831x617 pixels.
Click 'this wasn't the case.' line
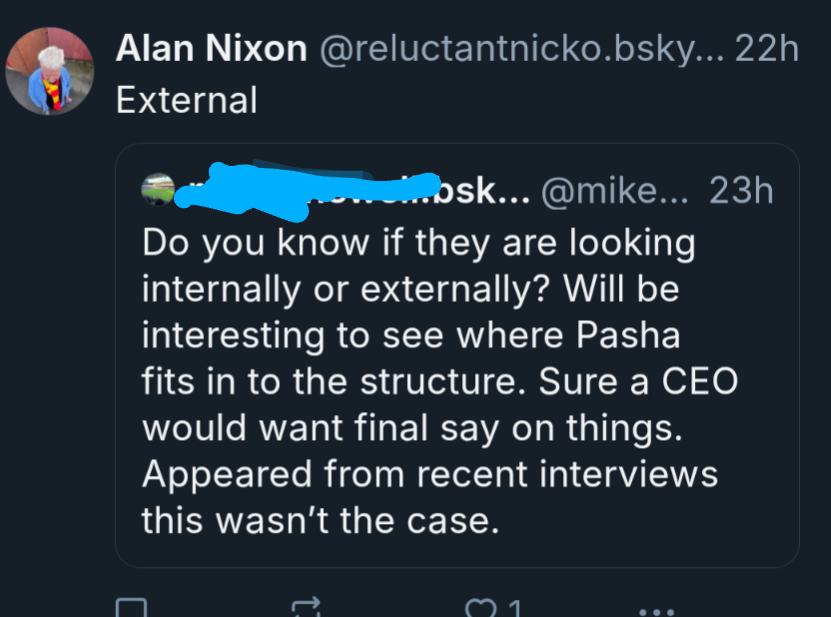click(x=320, y=521)
